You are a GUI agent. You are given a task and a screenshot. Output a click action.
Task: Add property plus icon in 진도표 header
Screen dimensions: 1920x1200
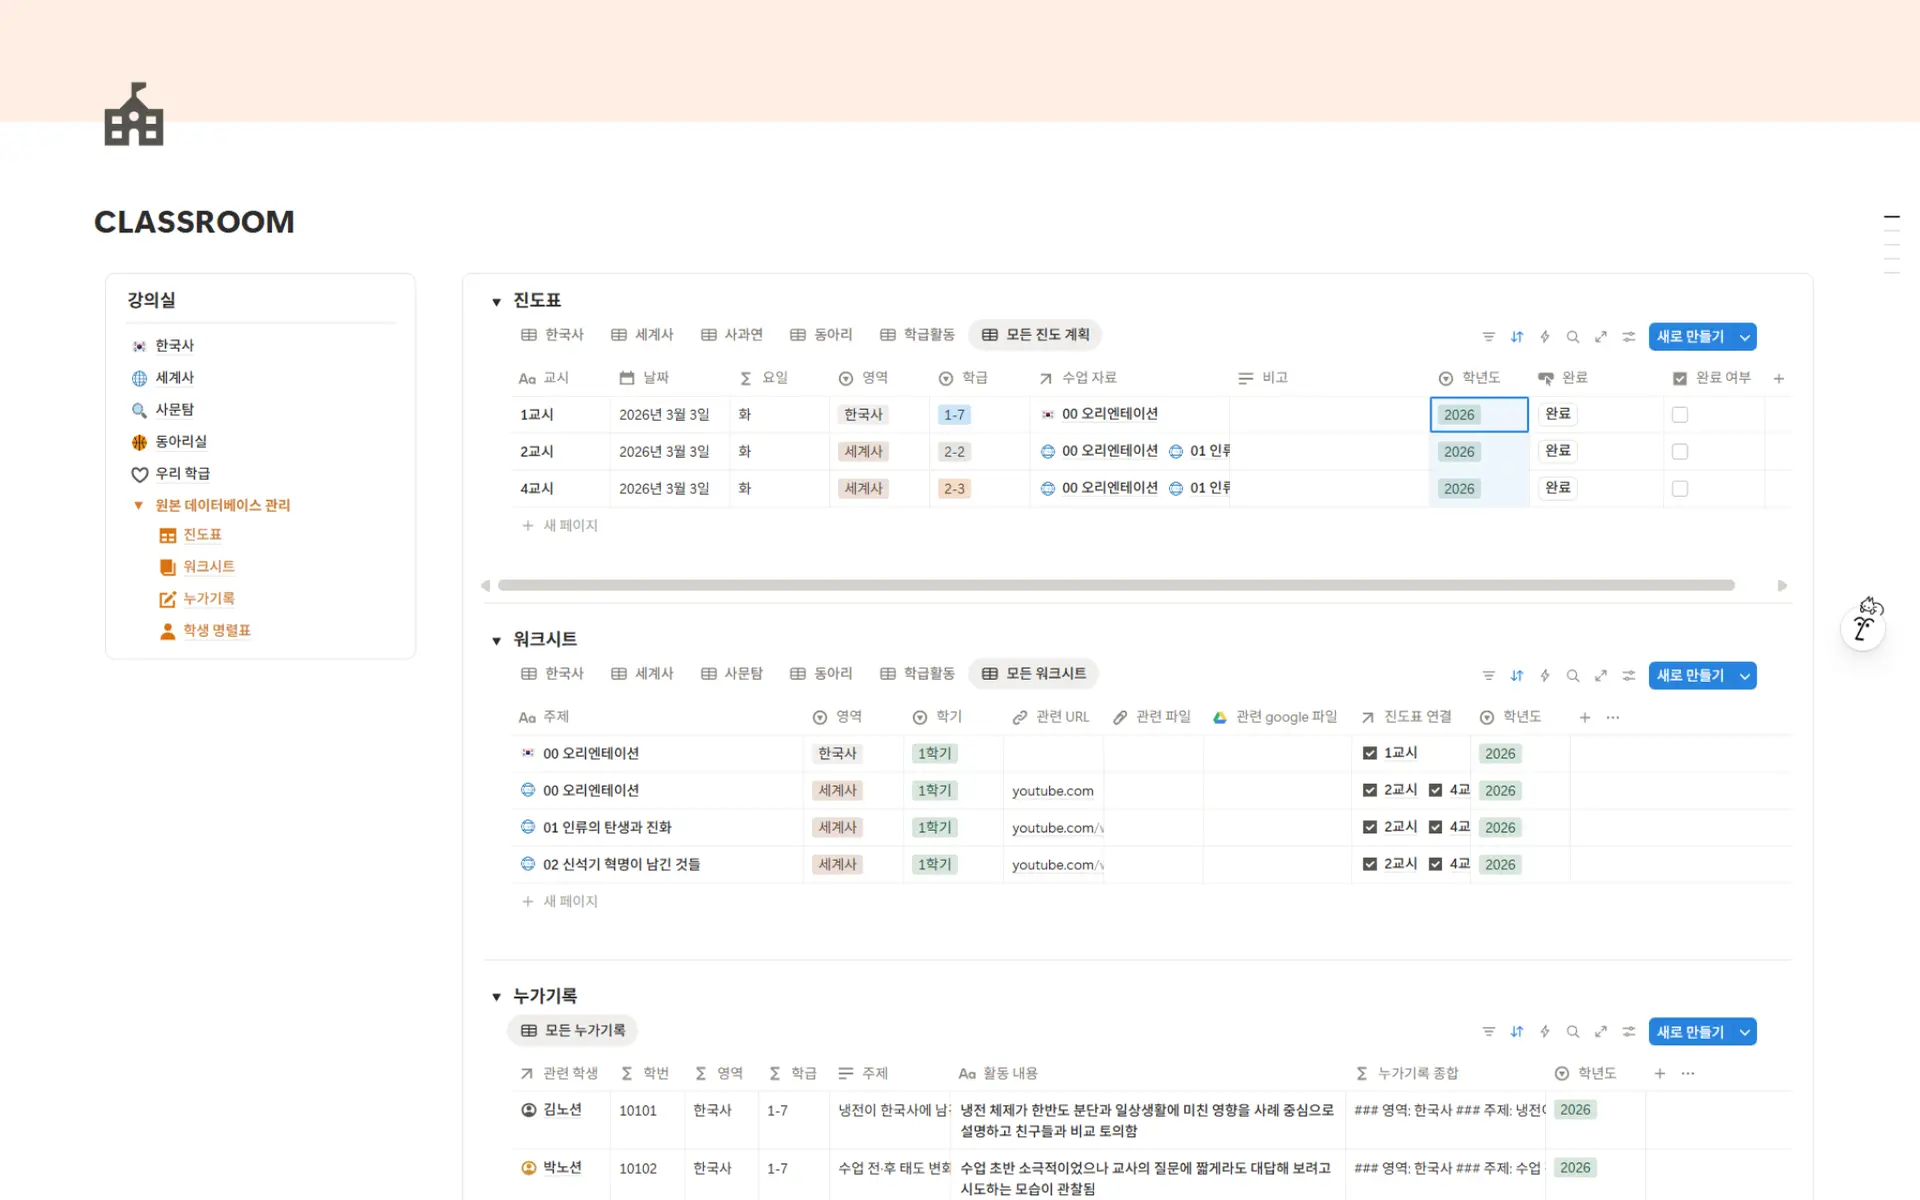point(1779,378)
